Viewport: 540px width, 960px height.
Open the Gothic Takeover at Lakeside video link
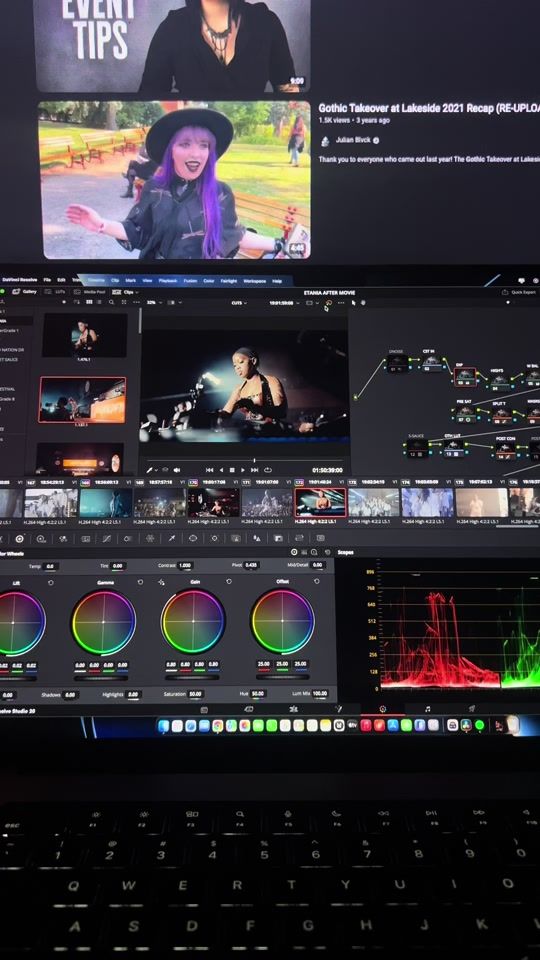(x=429, y=108)
